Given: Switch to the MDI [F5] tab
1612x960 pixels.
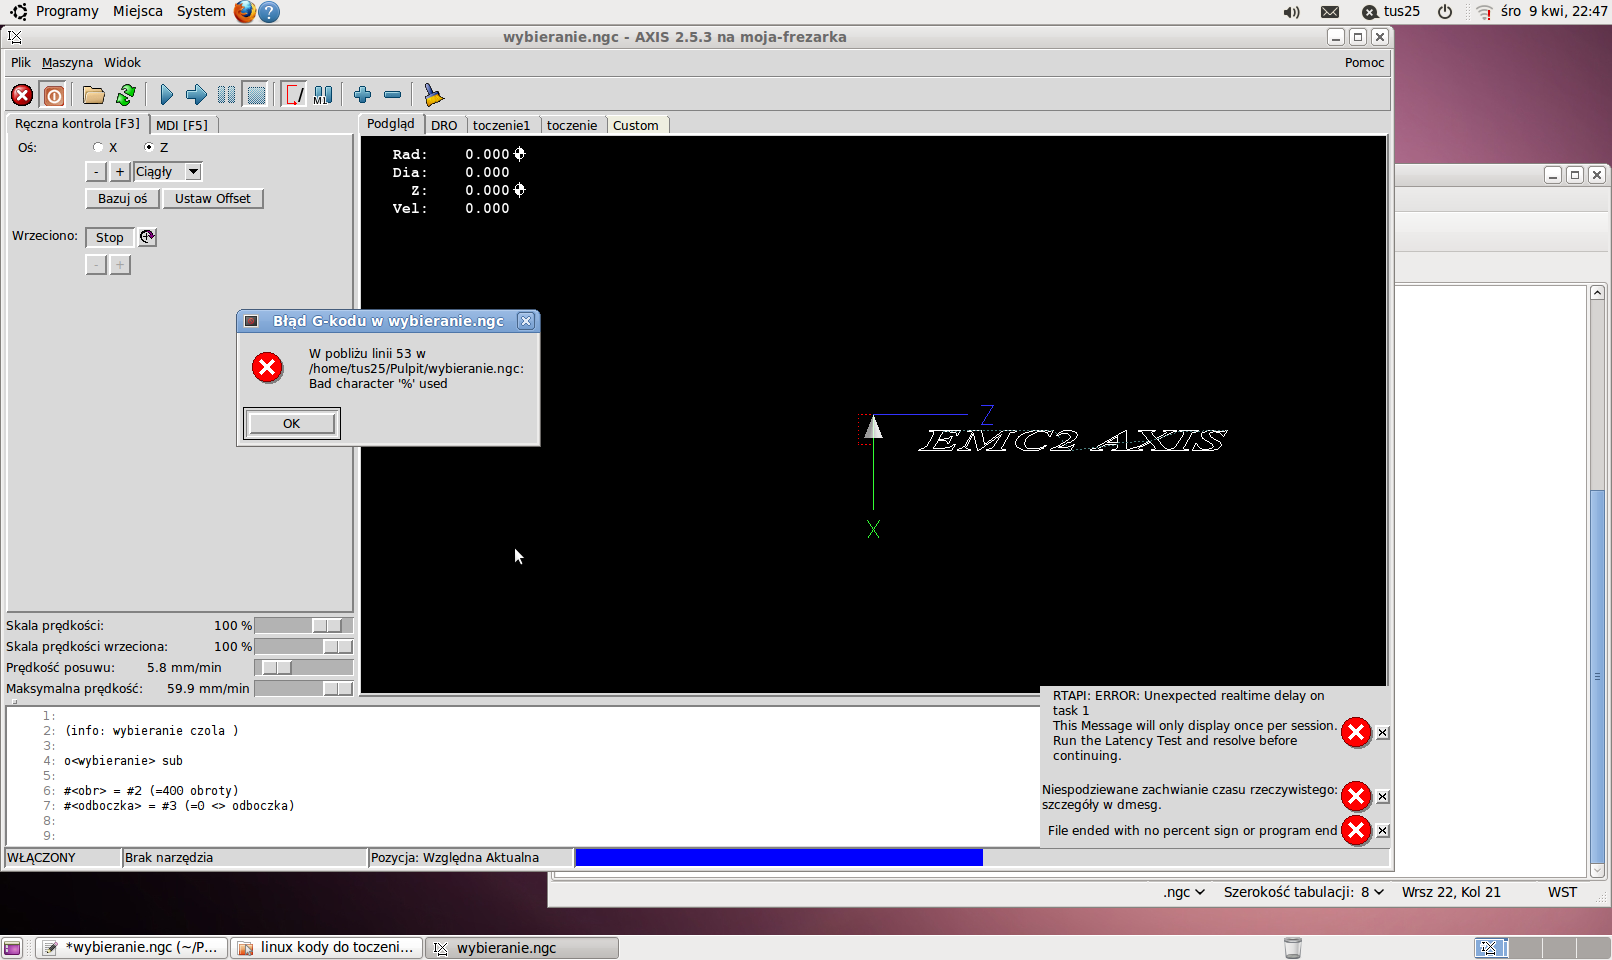Looking at the screenshot, I should [182, 125].
